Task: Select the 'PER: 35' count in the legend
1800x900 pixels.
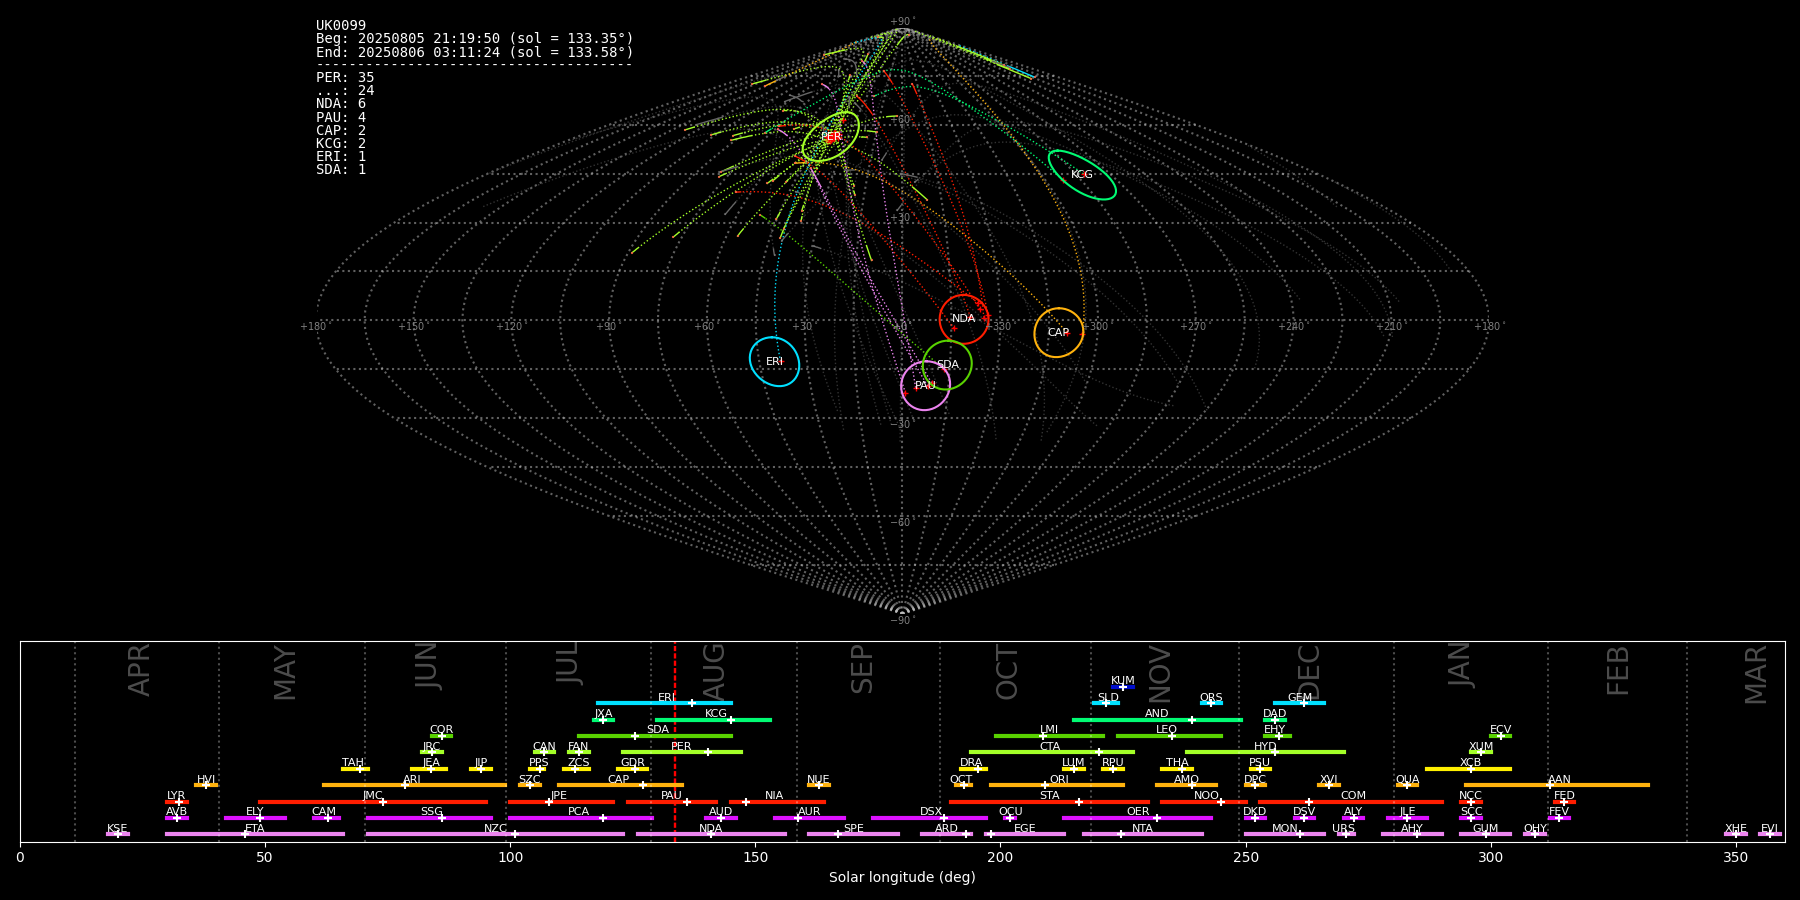Action: pyautogui.click(x=345, y=77)
